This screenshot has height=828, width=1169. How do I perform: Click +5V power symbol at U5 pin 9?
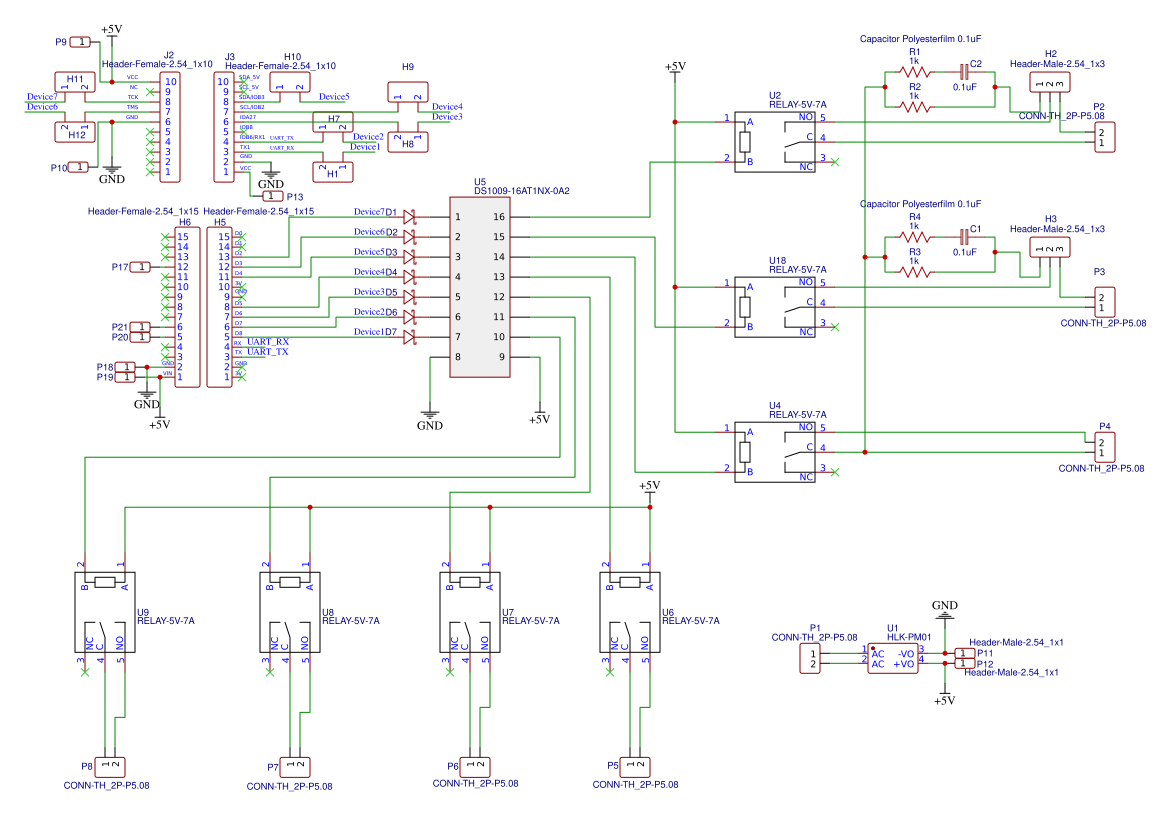pos(540,416)
